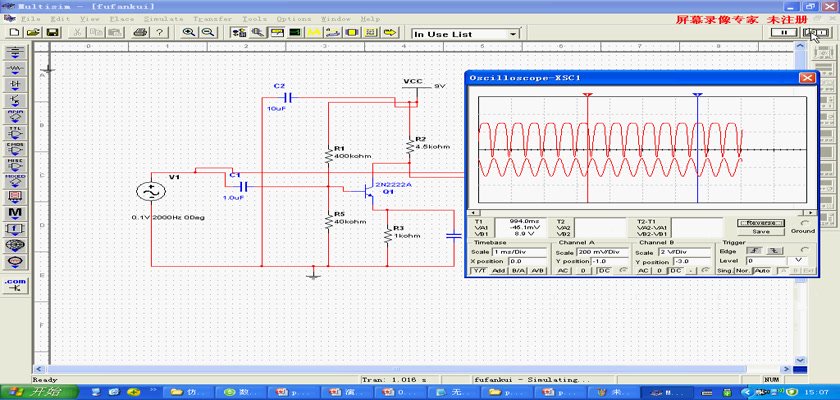The height and width of the screenshot is (400, 840).
Task: Select Add timebase mode in oscilloscope
Action: pos(498,271)
